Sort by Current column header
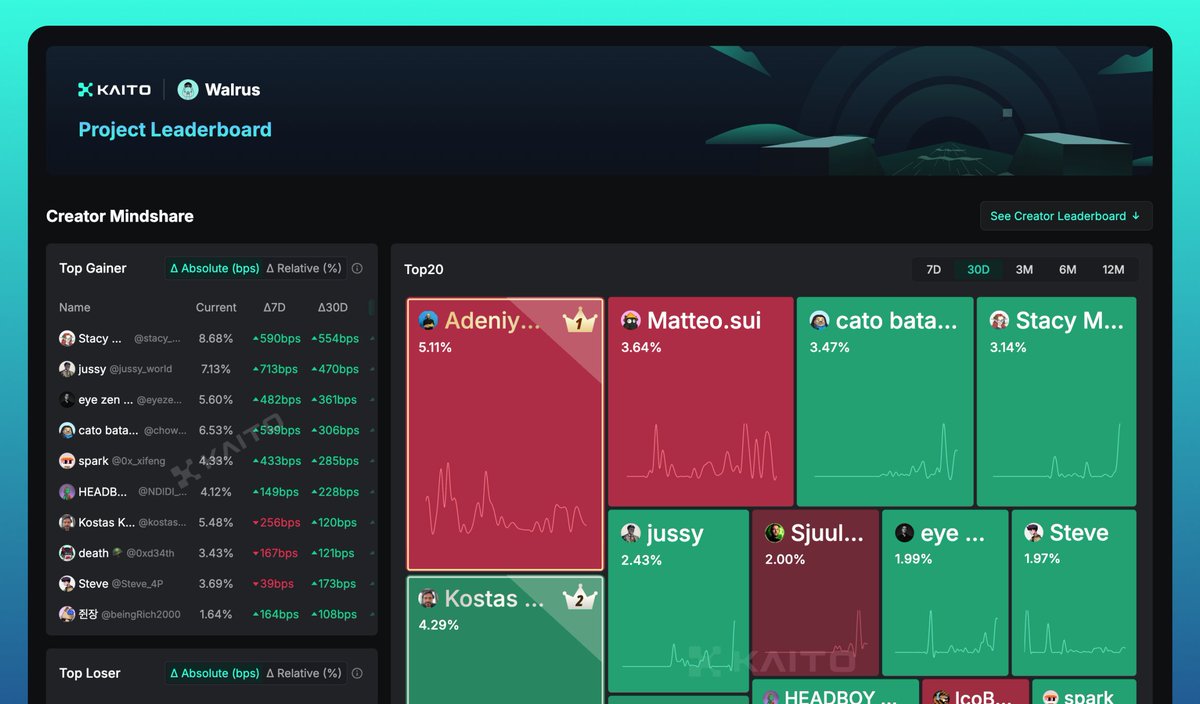Image resolution: width=1200 pixels, height=704 pixels. (x=216, y=308)
